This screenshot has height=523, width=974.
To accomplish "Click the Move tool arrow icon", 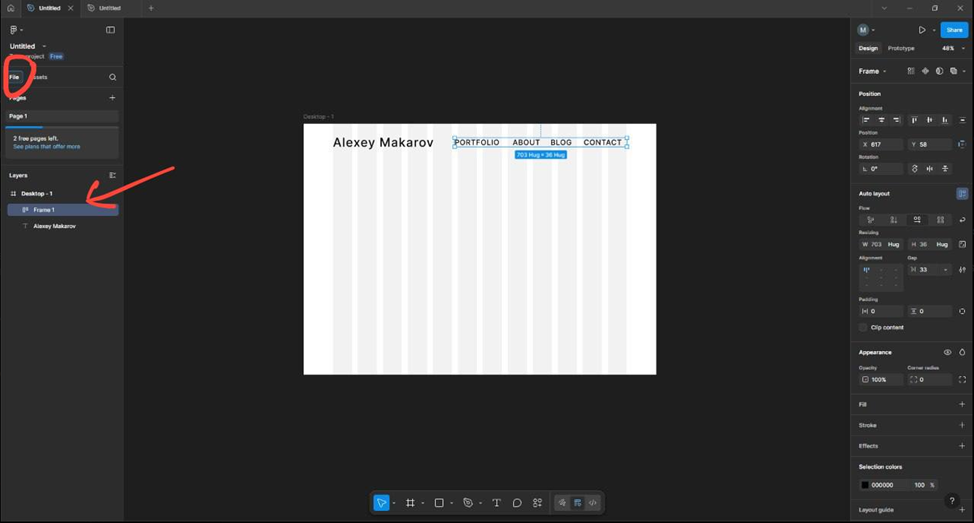I will click(x=381, y=503).
